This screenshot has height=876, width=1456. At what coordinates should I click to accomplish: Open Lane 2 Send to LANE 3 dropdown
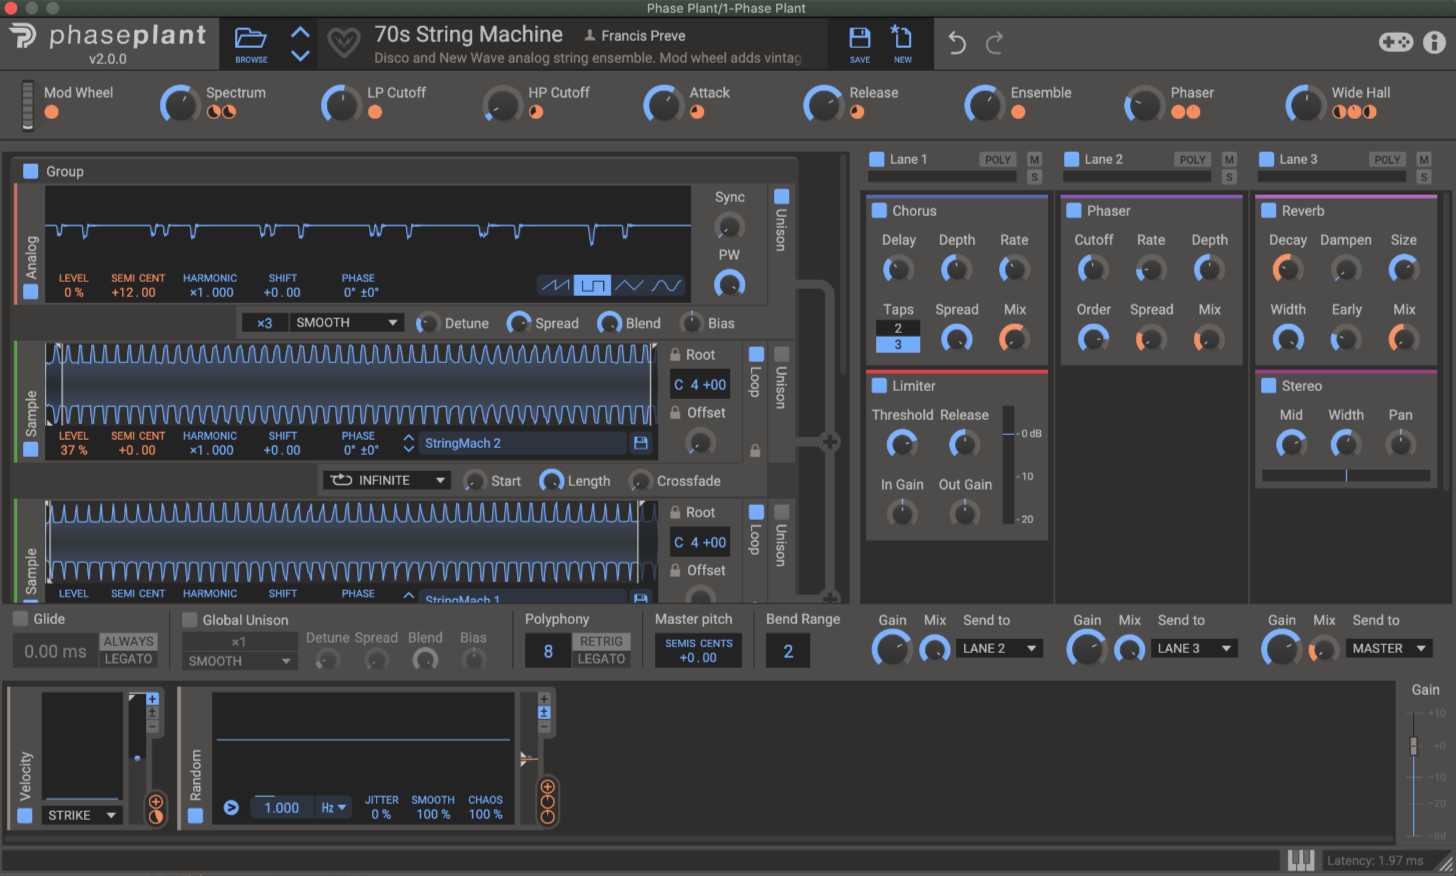click(x=1195, y=649)
